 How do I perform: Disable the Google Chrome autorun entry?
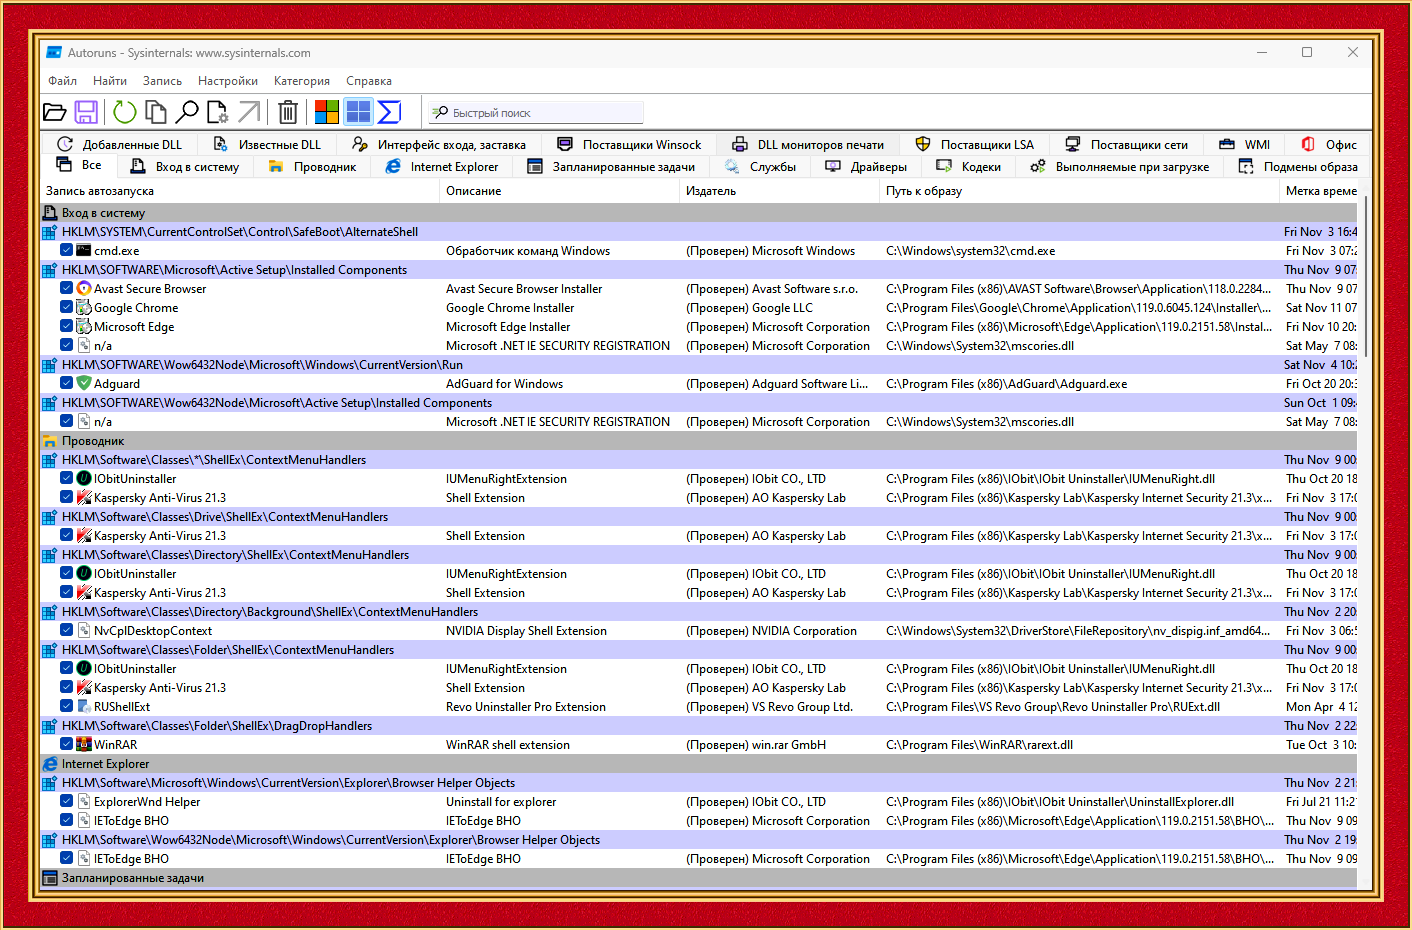(66, 307)
